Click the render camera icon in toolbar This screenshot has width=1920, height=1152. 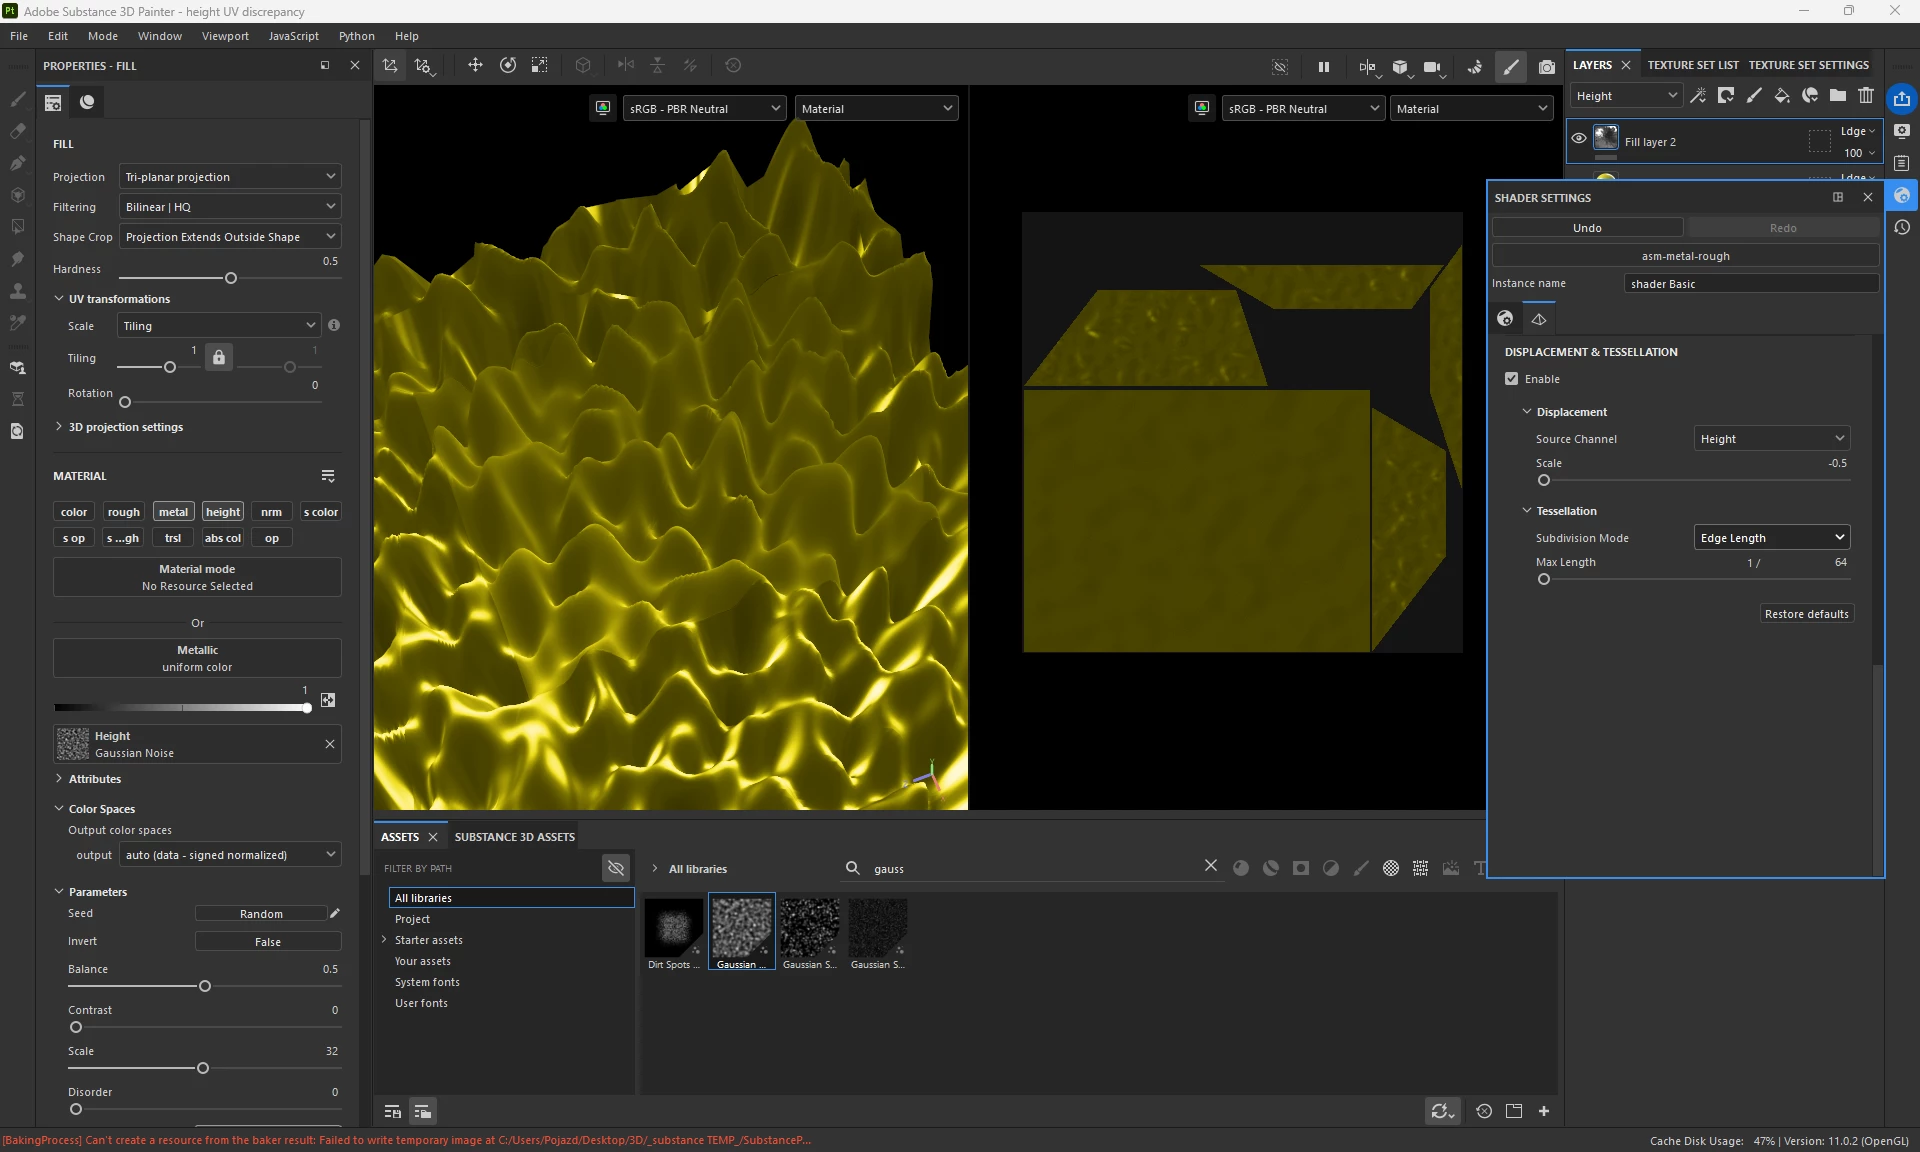pos(1546,67)
